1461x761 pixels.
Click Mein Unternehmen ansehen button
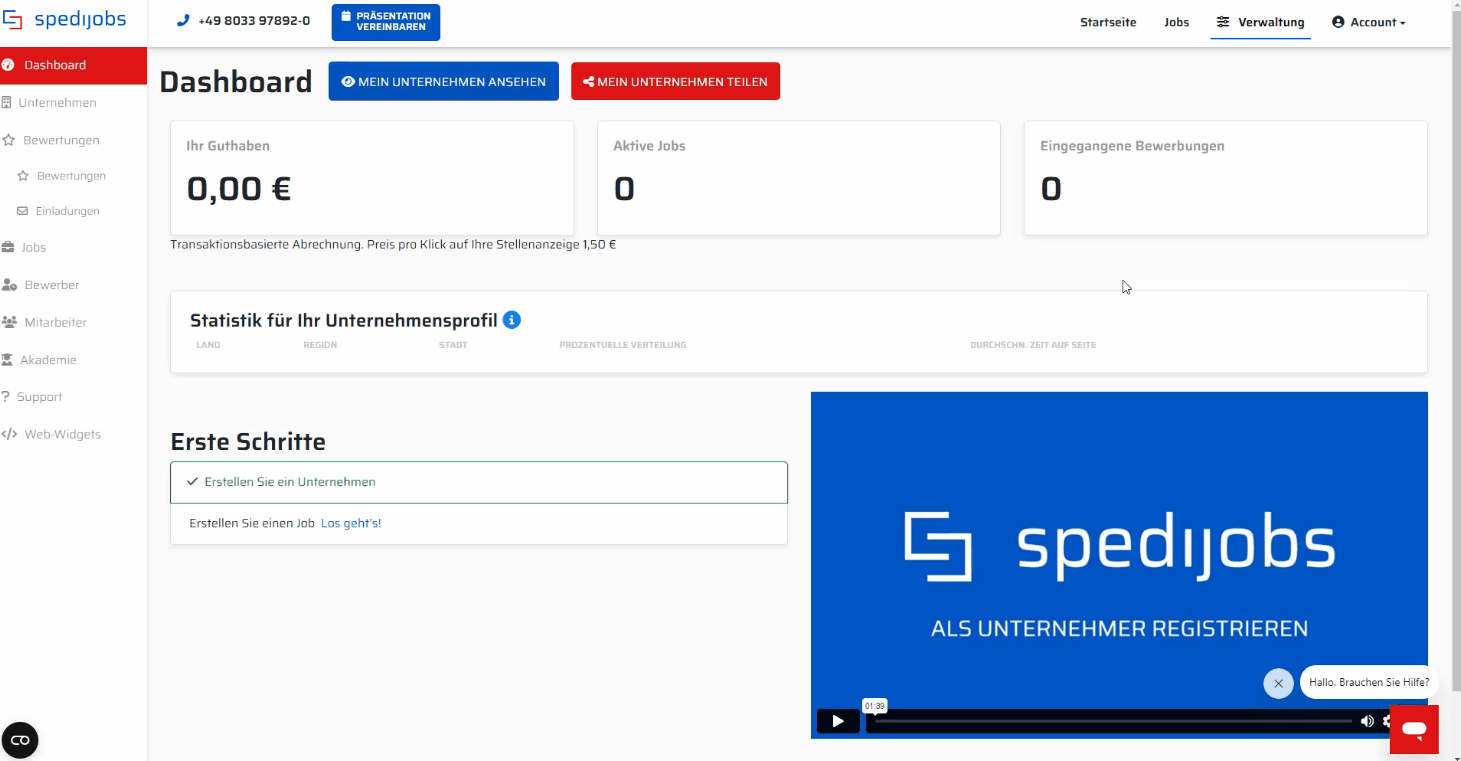pos(443,81)
